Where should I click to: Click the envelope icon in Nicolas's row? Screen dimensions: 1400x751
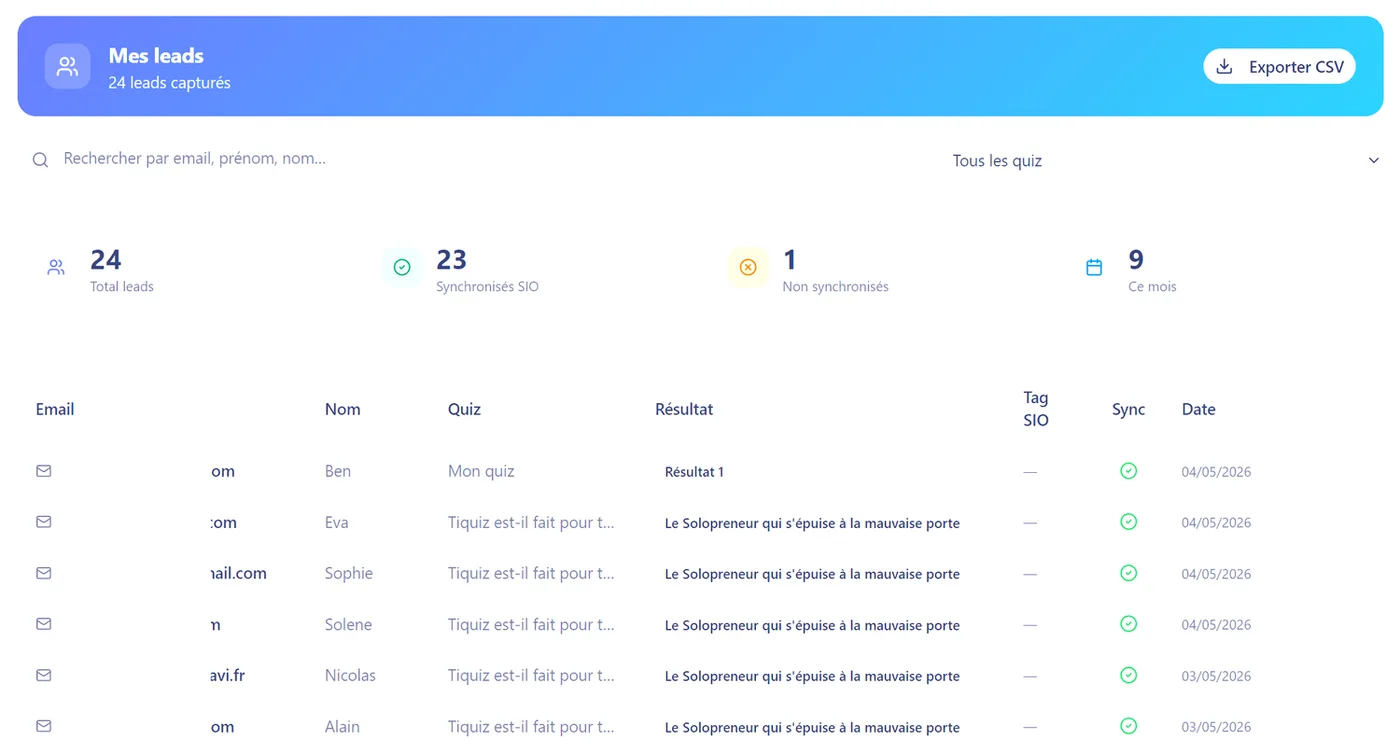tap(44, 675)
